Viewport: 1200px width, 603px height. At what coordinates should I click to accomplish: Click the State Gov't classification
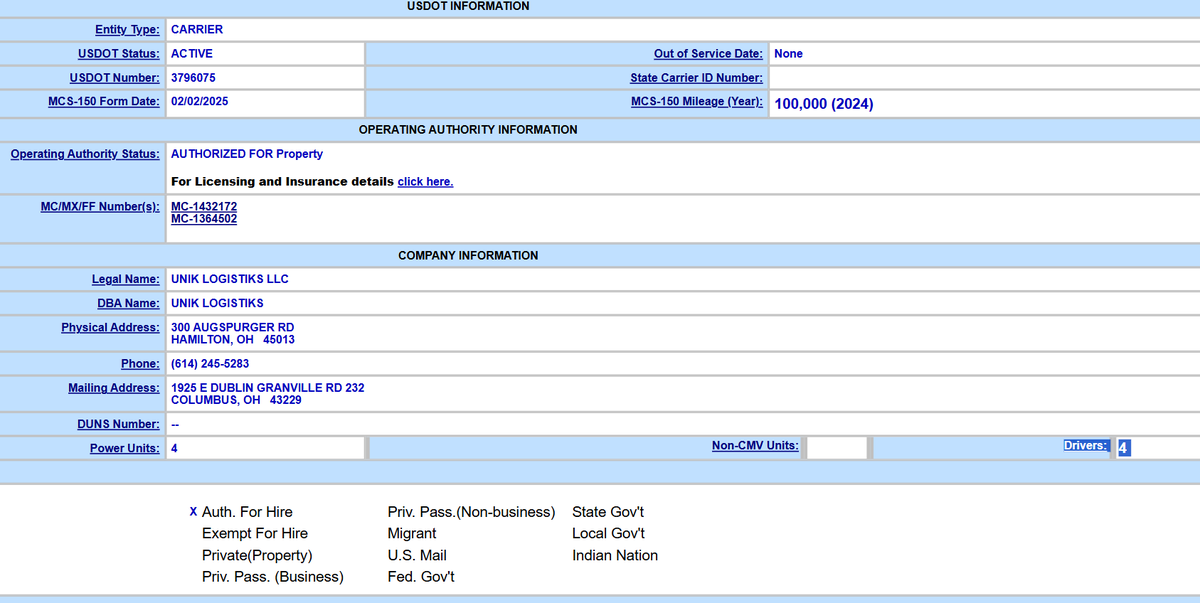(608, 512)
